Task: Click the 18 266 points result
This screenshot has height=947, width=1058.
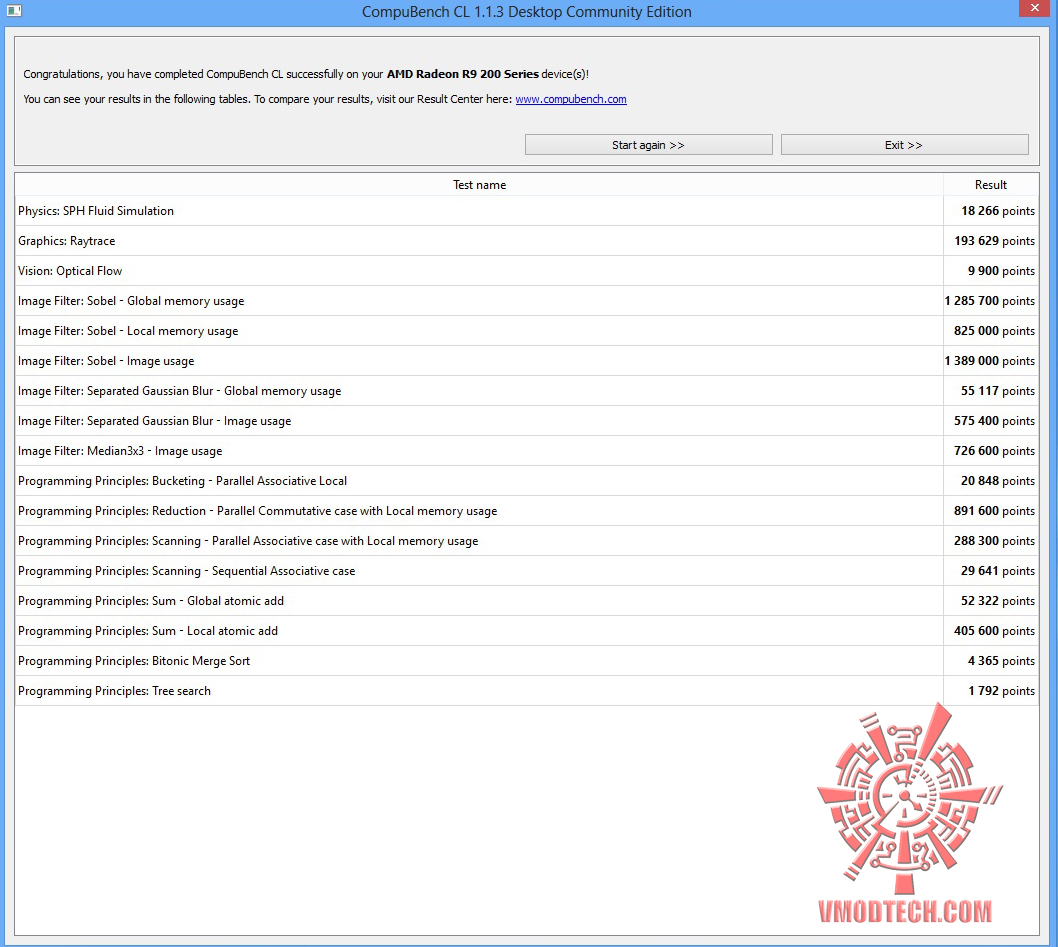Action: pyautogui.click(x=998, y=211)
